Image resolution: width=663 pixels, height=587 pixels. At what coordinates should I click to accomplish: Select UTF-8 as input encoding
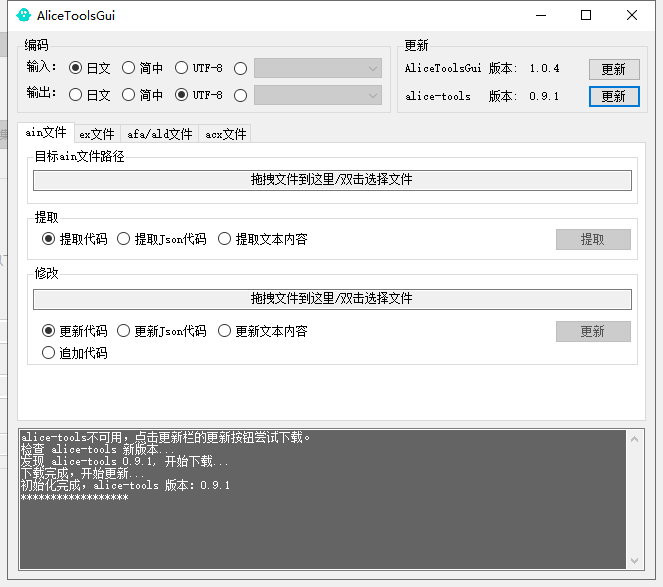198,68
